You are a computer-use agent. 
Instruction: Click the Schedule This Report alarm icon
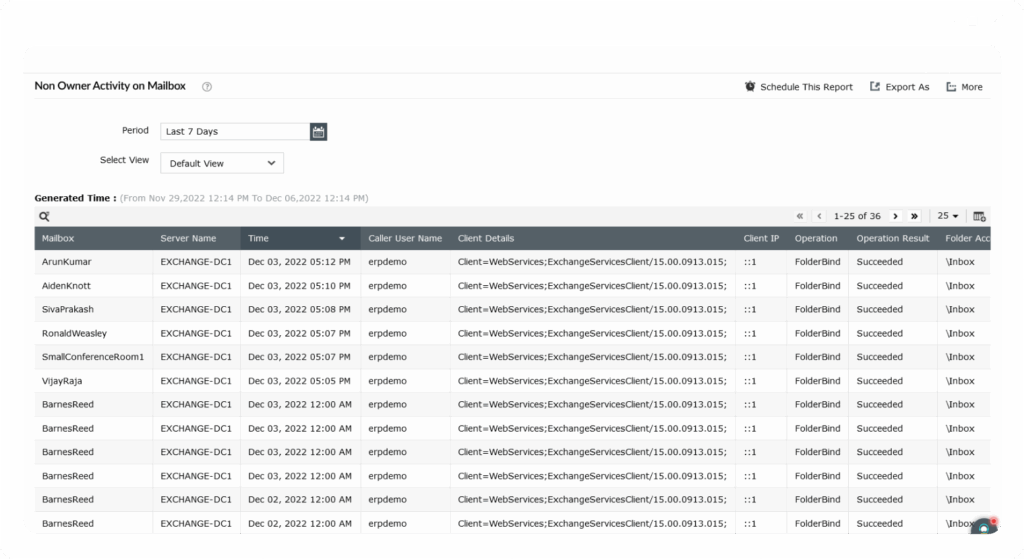tap(750, 86)
